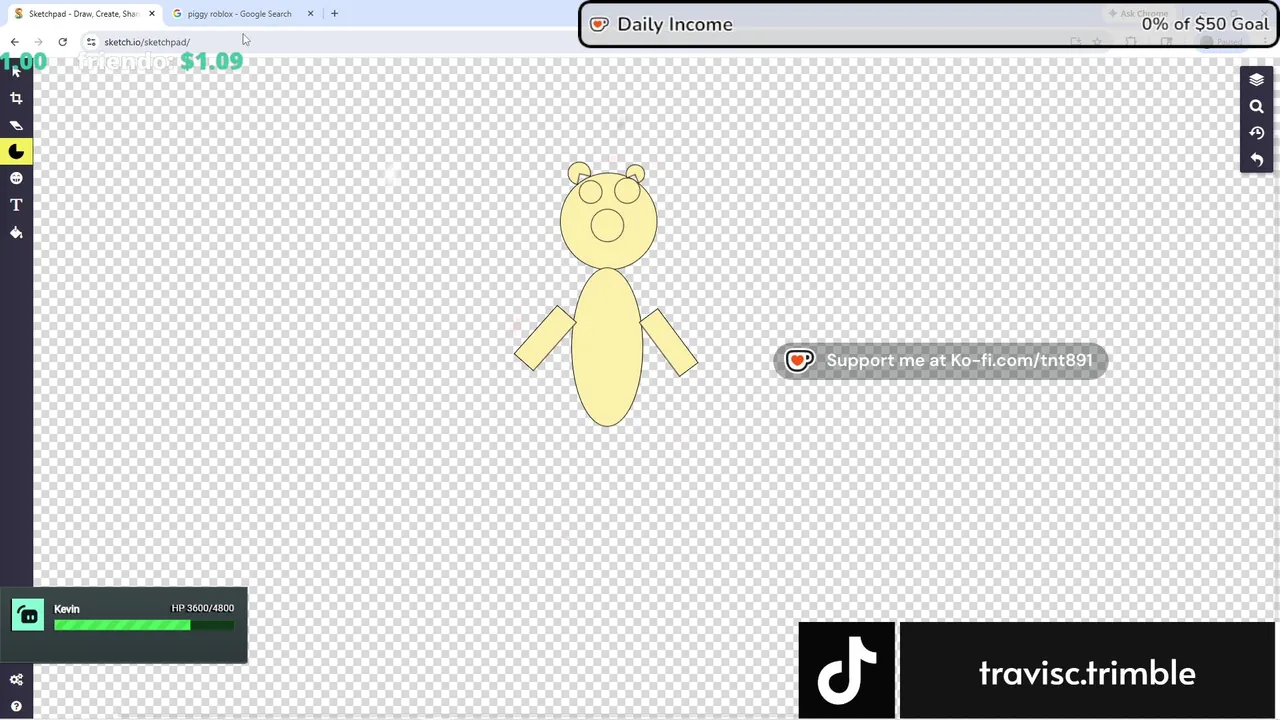Click Kevin's green avatar icon
The height and width of the screenshot is (720, 1280).
pyautogui.click(x=29, y=616)
